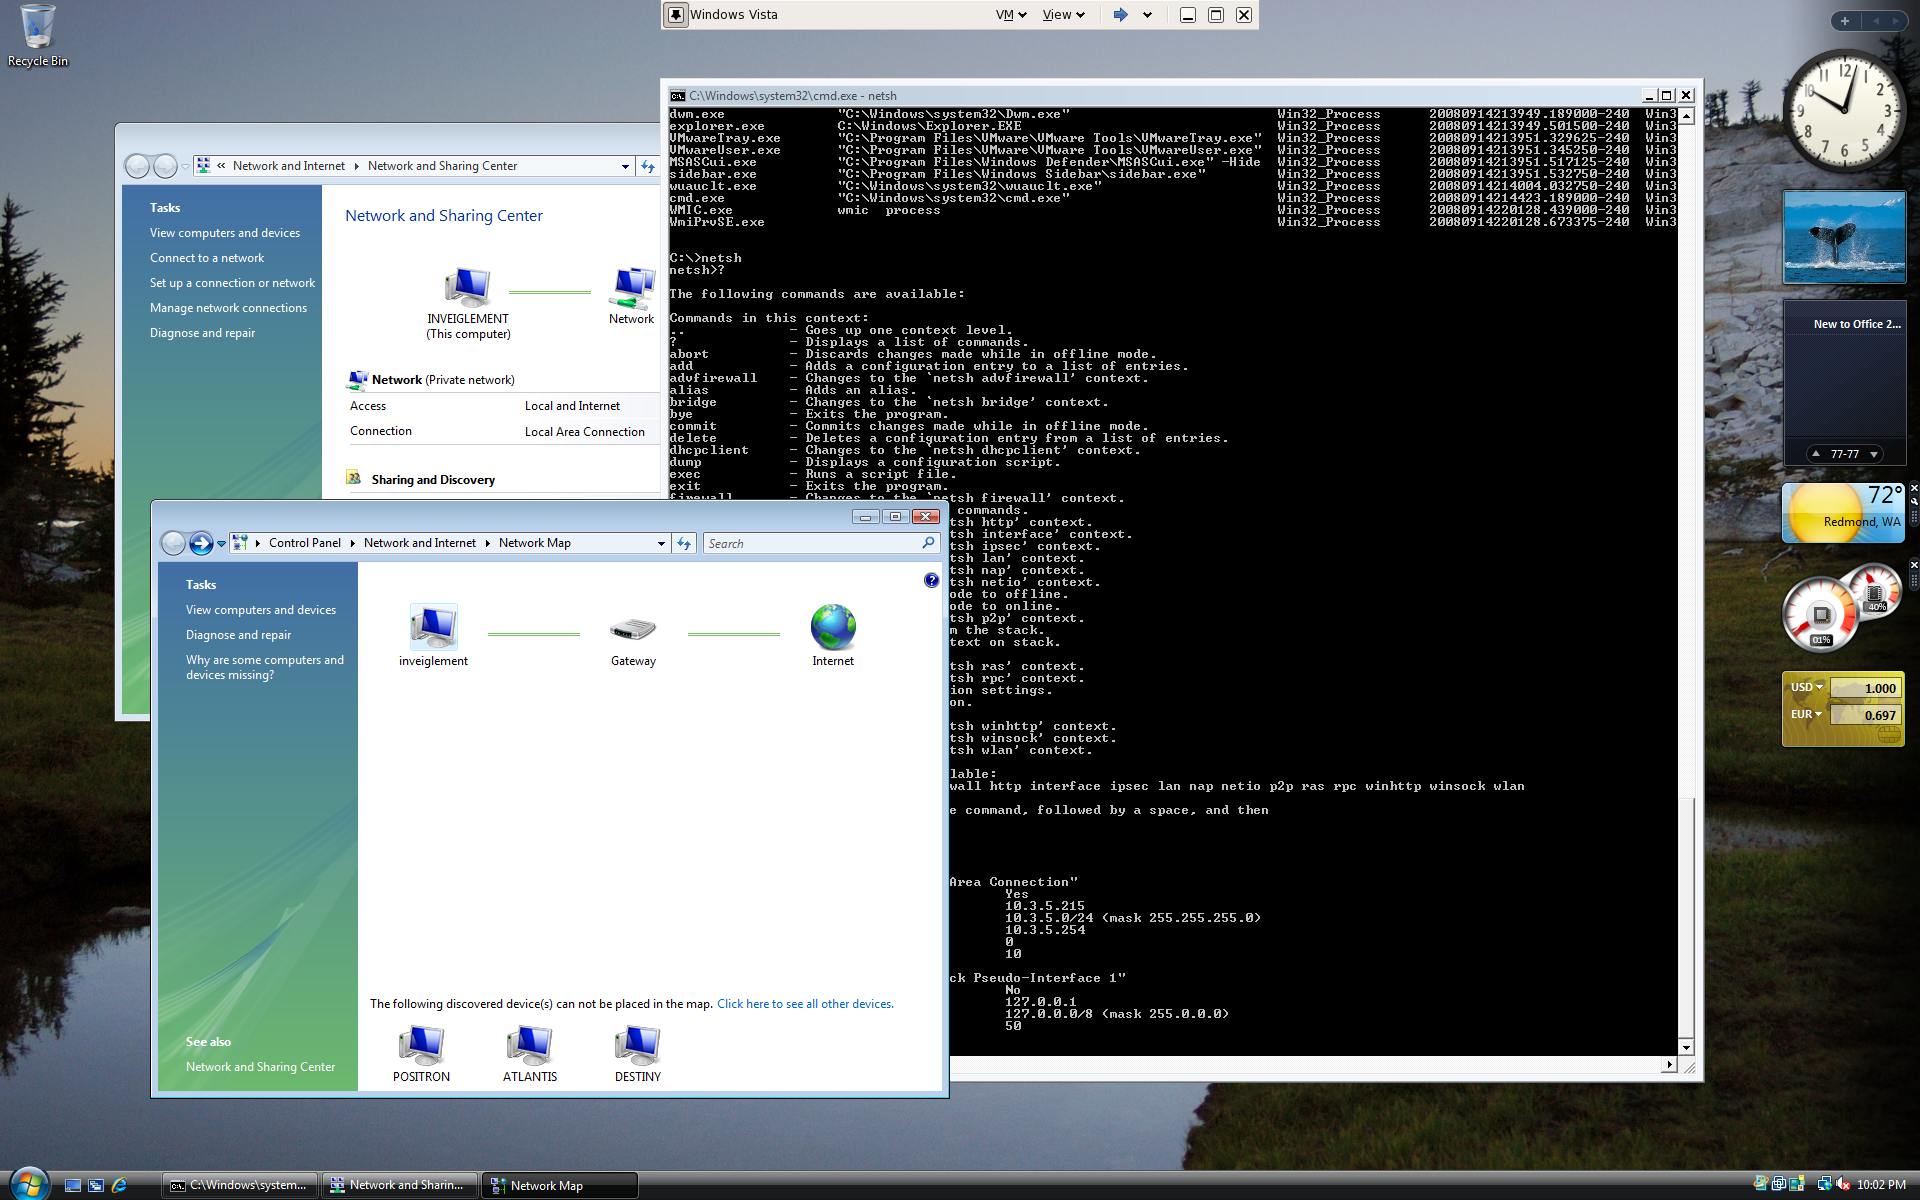
Task: Switch to the cmd.exe taskbar button
Action: coord(240,1185)
